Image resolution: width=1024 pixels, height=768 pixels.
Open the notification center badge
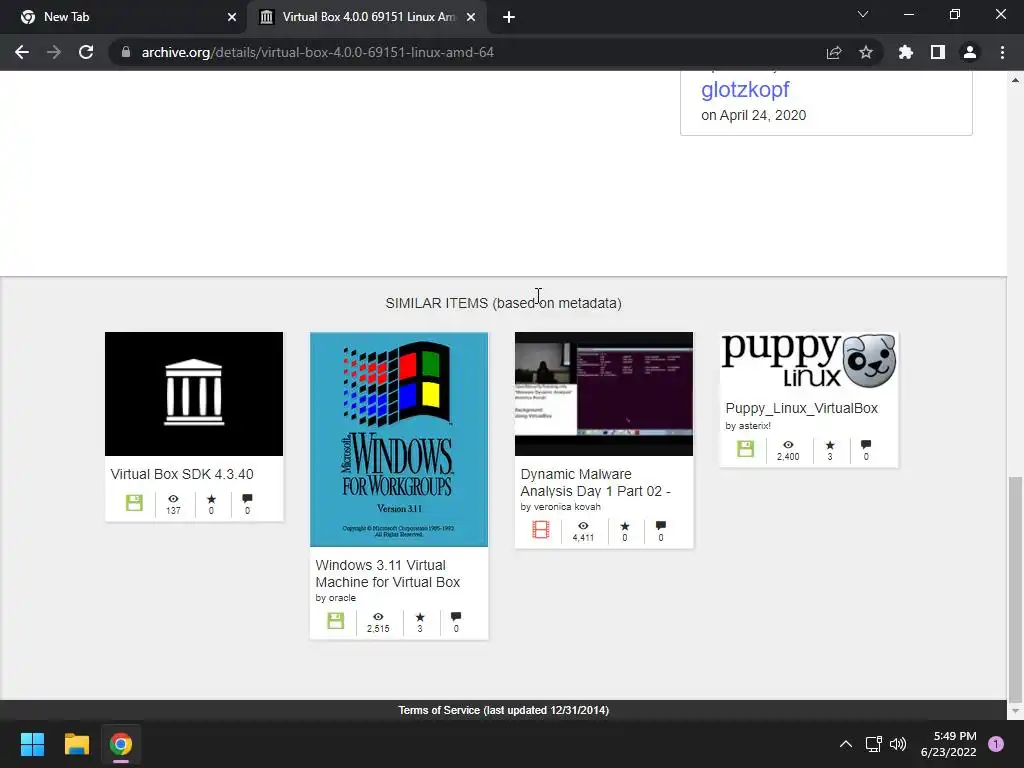996,744
